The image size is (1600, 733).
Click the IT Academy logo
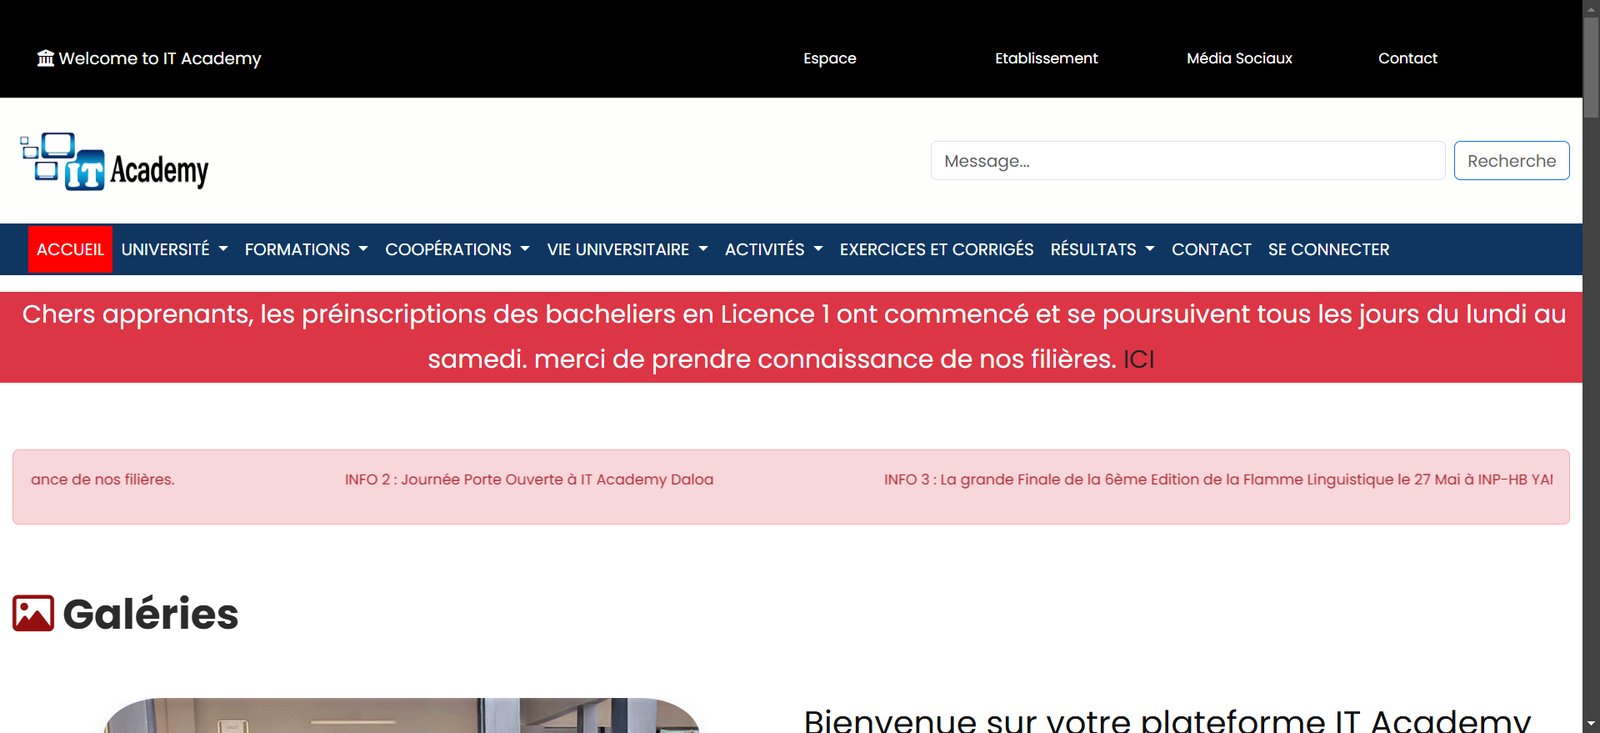coord(115,161)
